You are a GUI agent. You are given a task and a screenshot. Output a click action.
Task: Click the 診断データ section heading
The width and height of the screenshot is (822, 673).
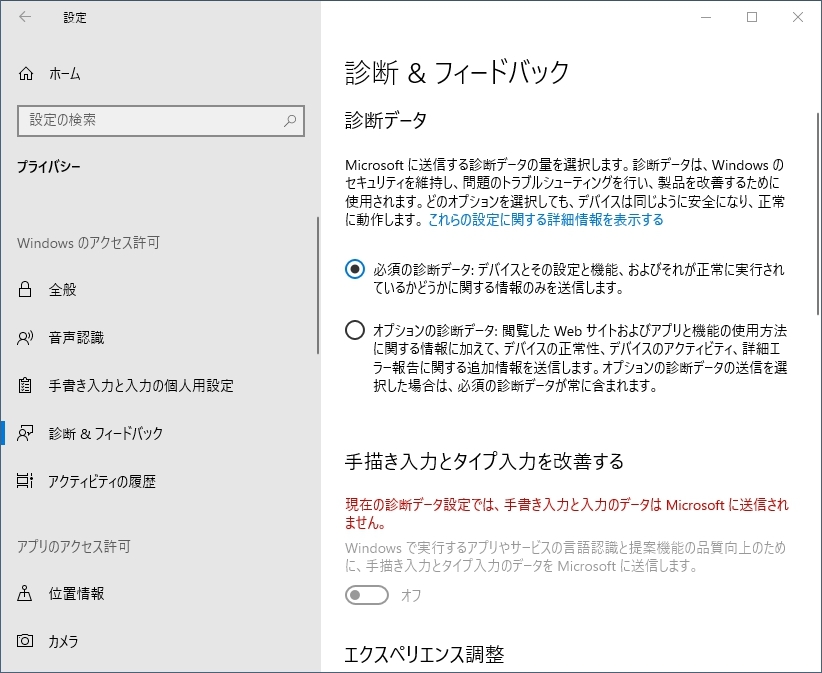386,121
